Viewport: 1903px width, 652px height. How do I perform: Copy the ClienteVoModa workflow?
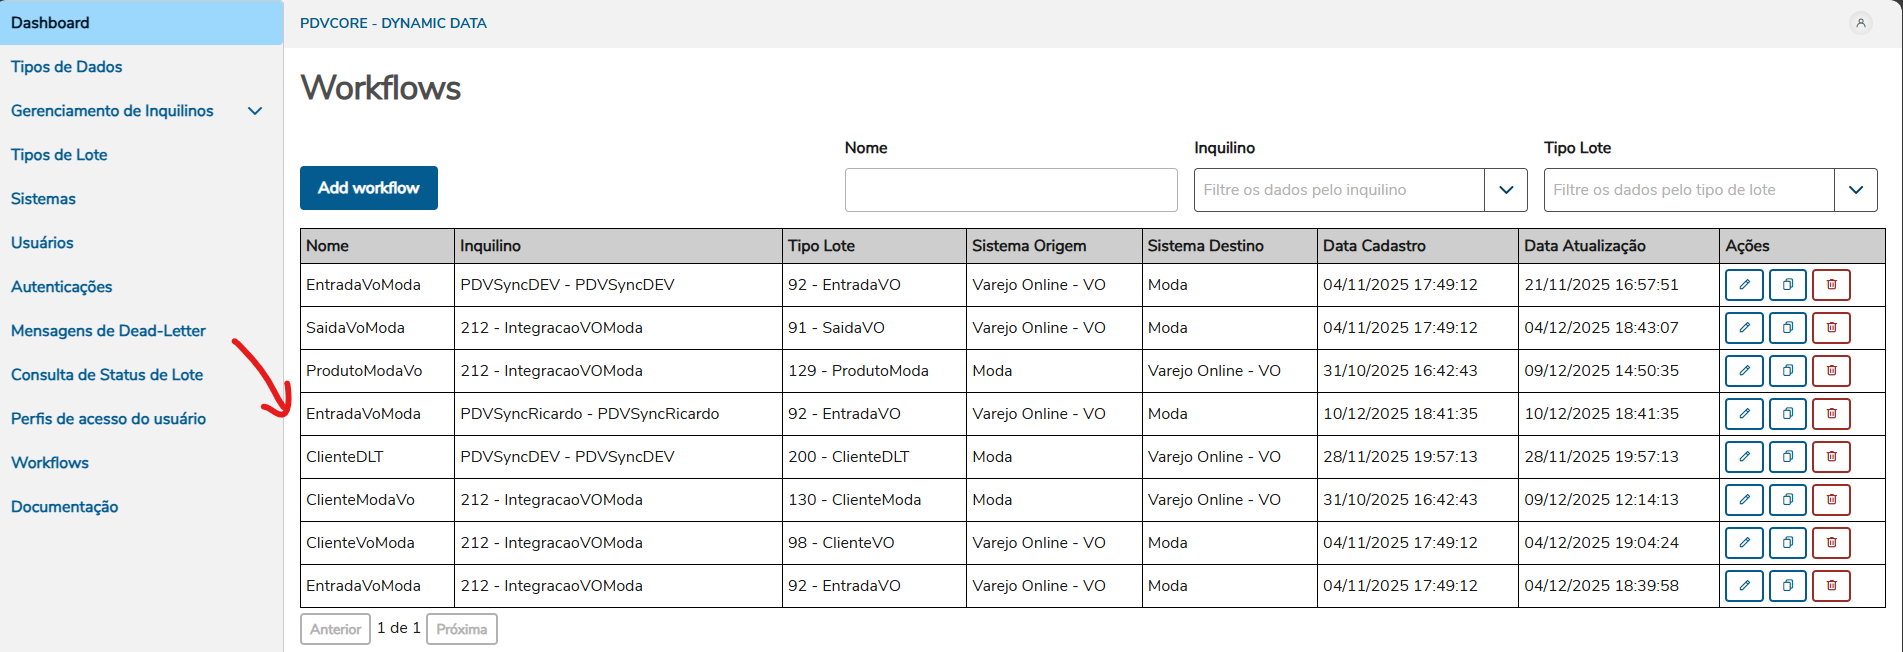pyautogui.click(x=1787, y=543)
